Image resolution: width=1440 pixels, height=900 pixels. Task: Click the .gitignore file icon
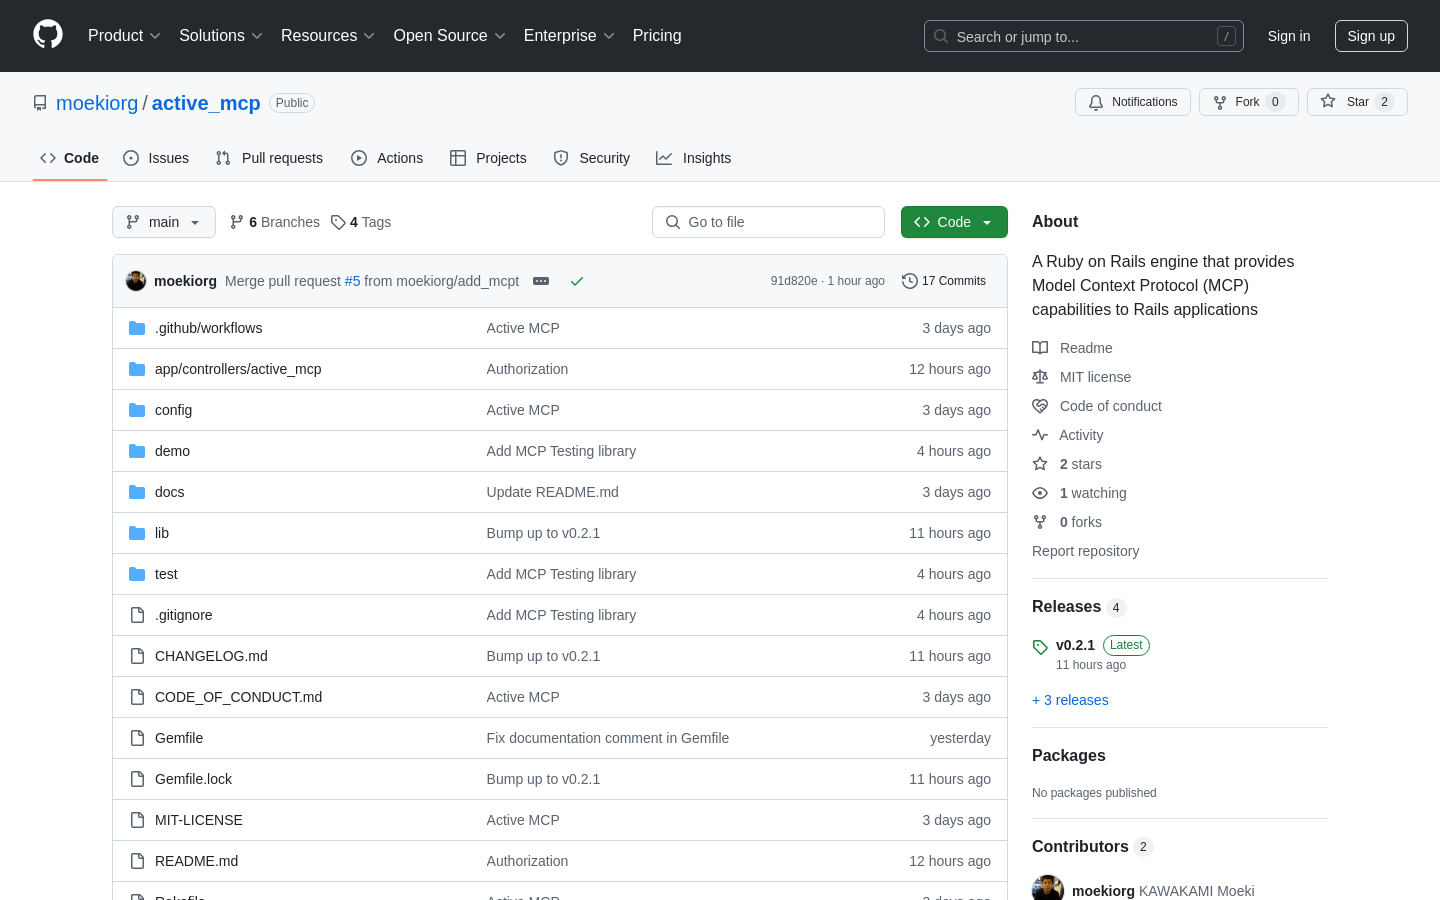[137, 615]
